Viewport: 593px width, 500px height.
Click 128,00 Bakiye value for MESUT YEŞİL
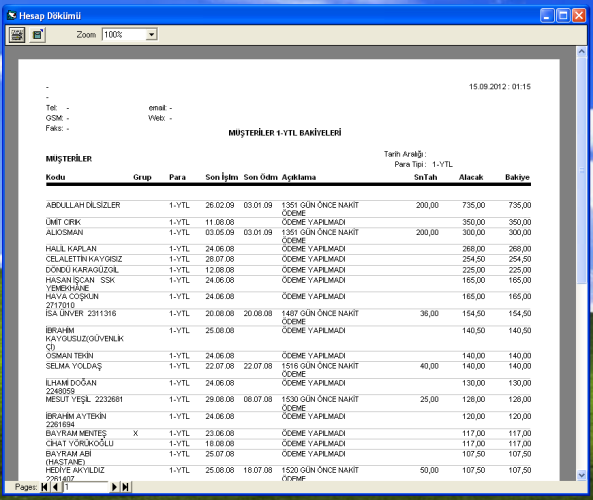point(520,399)
